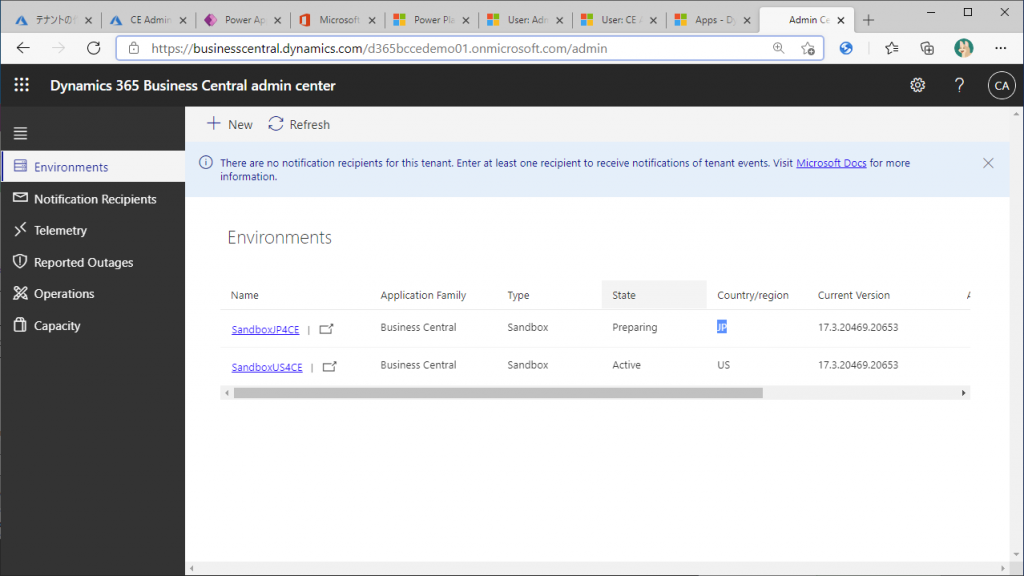Open the browser profile picture
The width and height of the screenshot is (1024, 576).
963,48
